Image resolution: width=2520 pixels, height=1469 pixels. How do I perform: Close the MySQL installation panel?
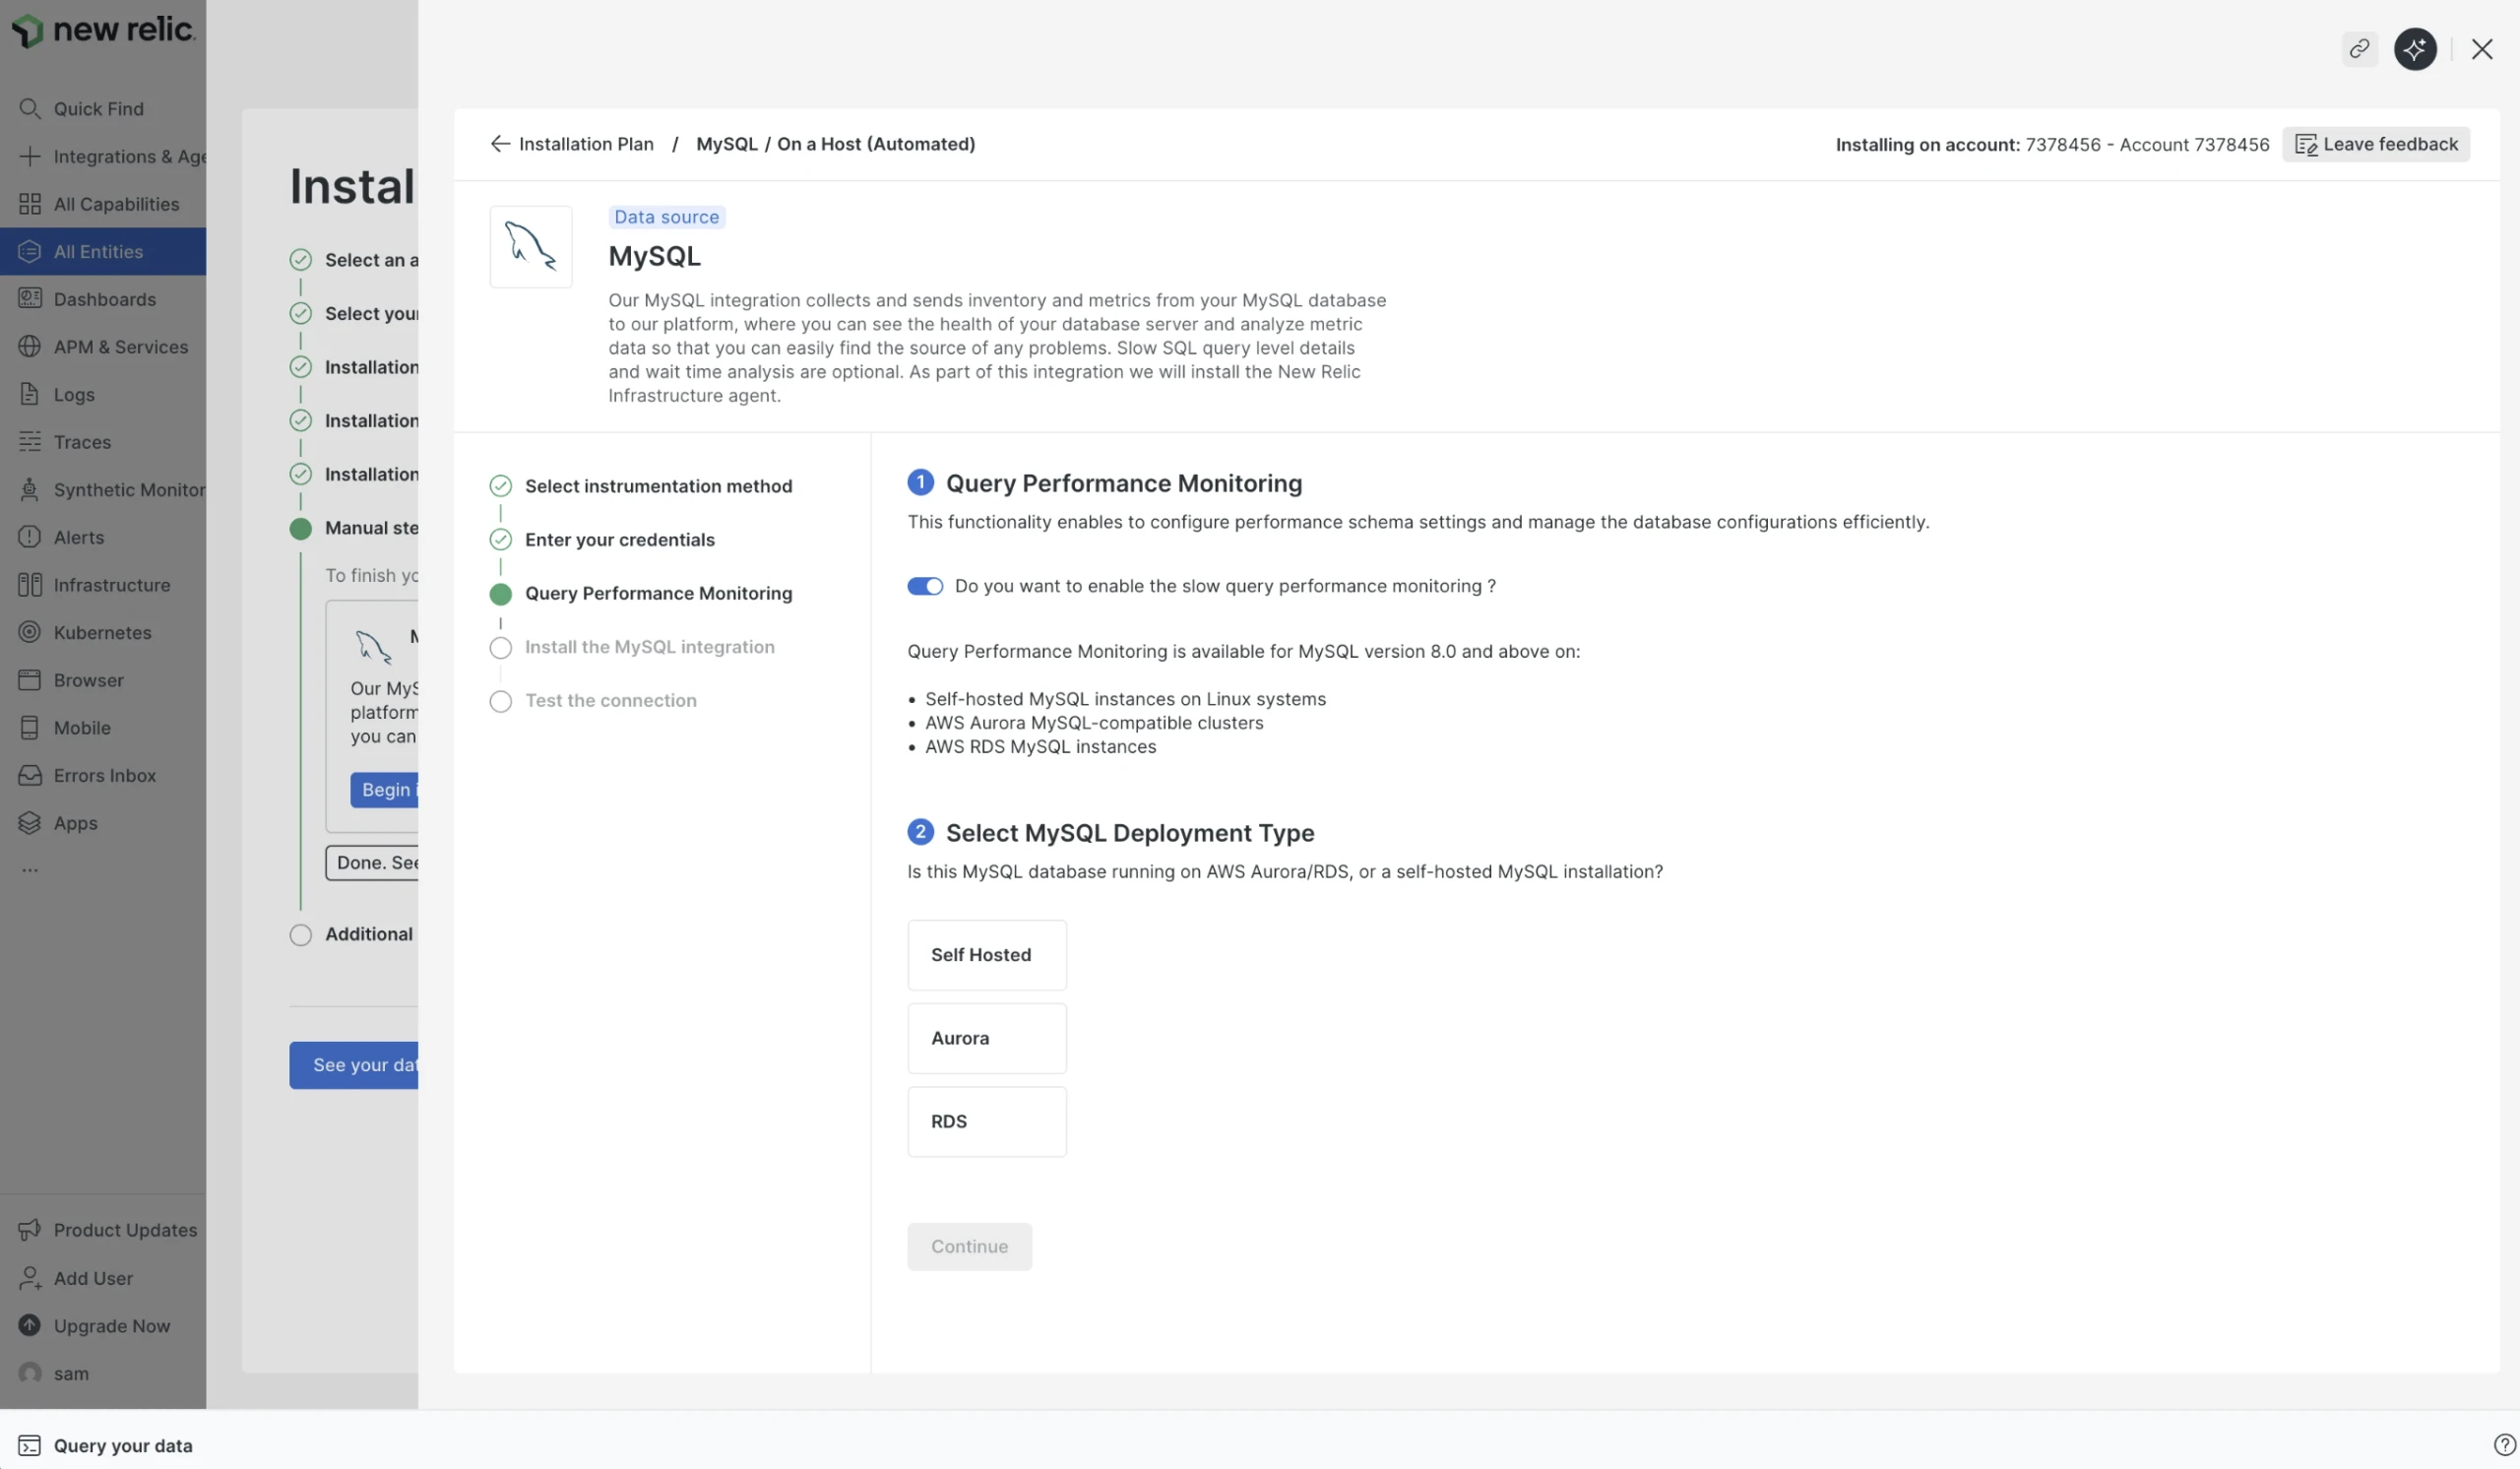[x=2482, y=48]
